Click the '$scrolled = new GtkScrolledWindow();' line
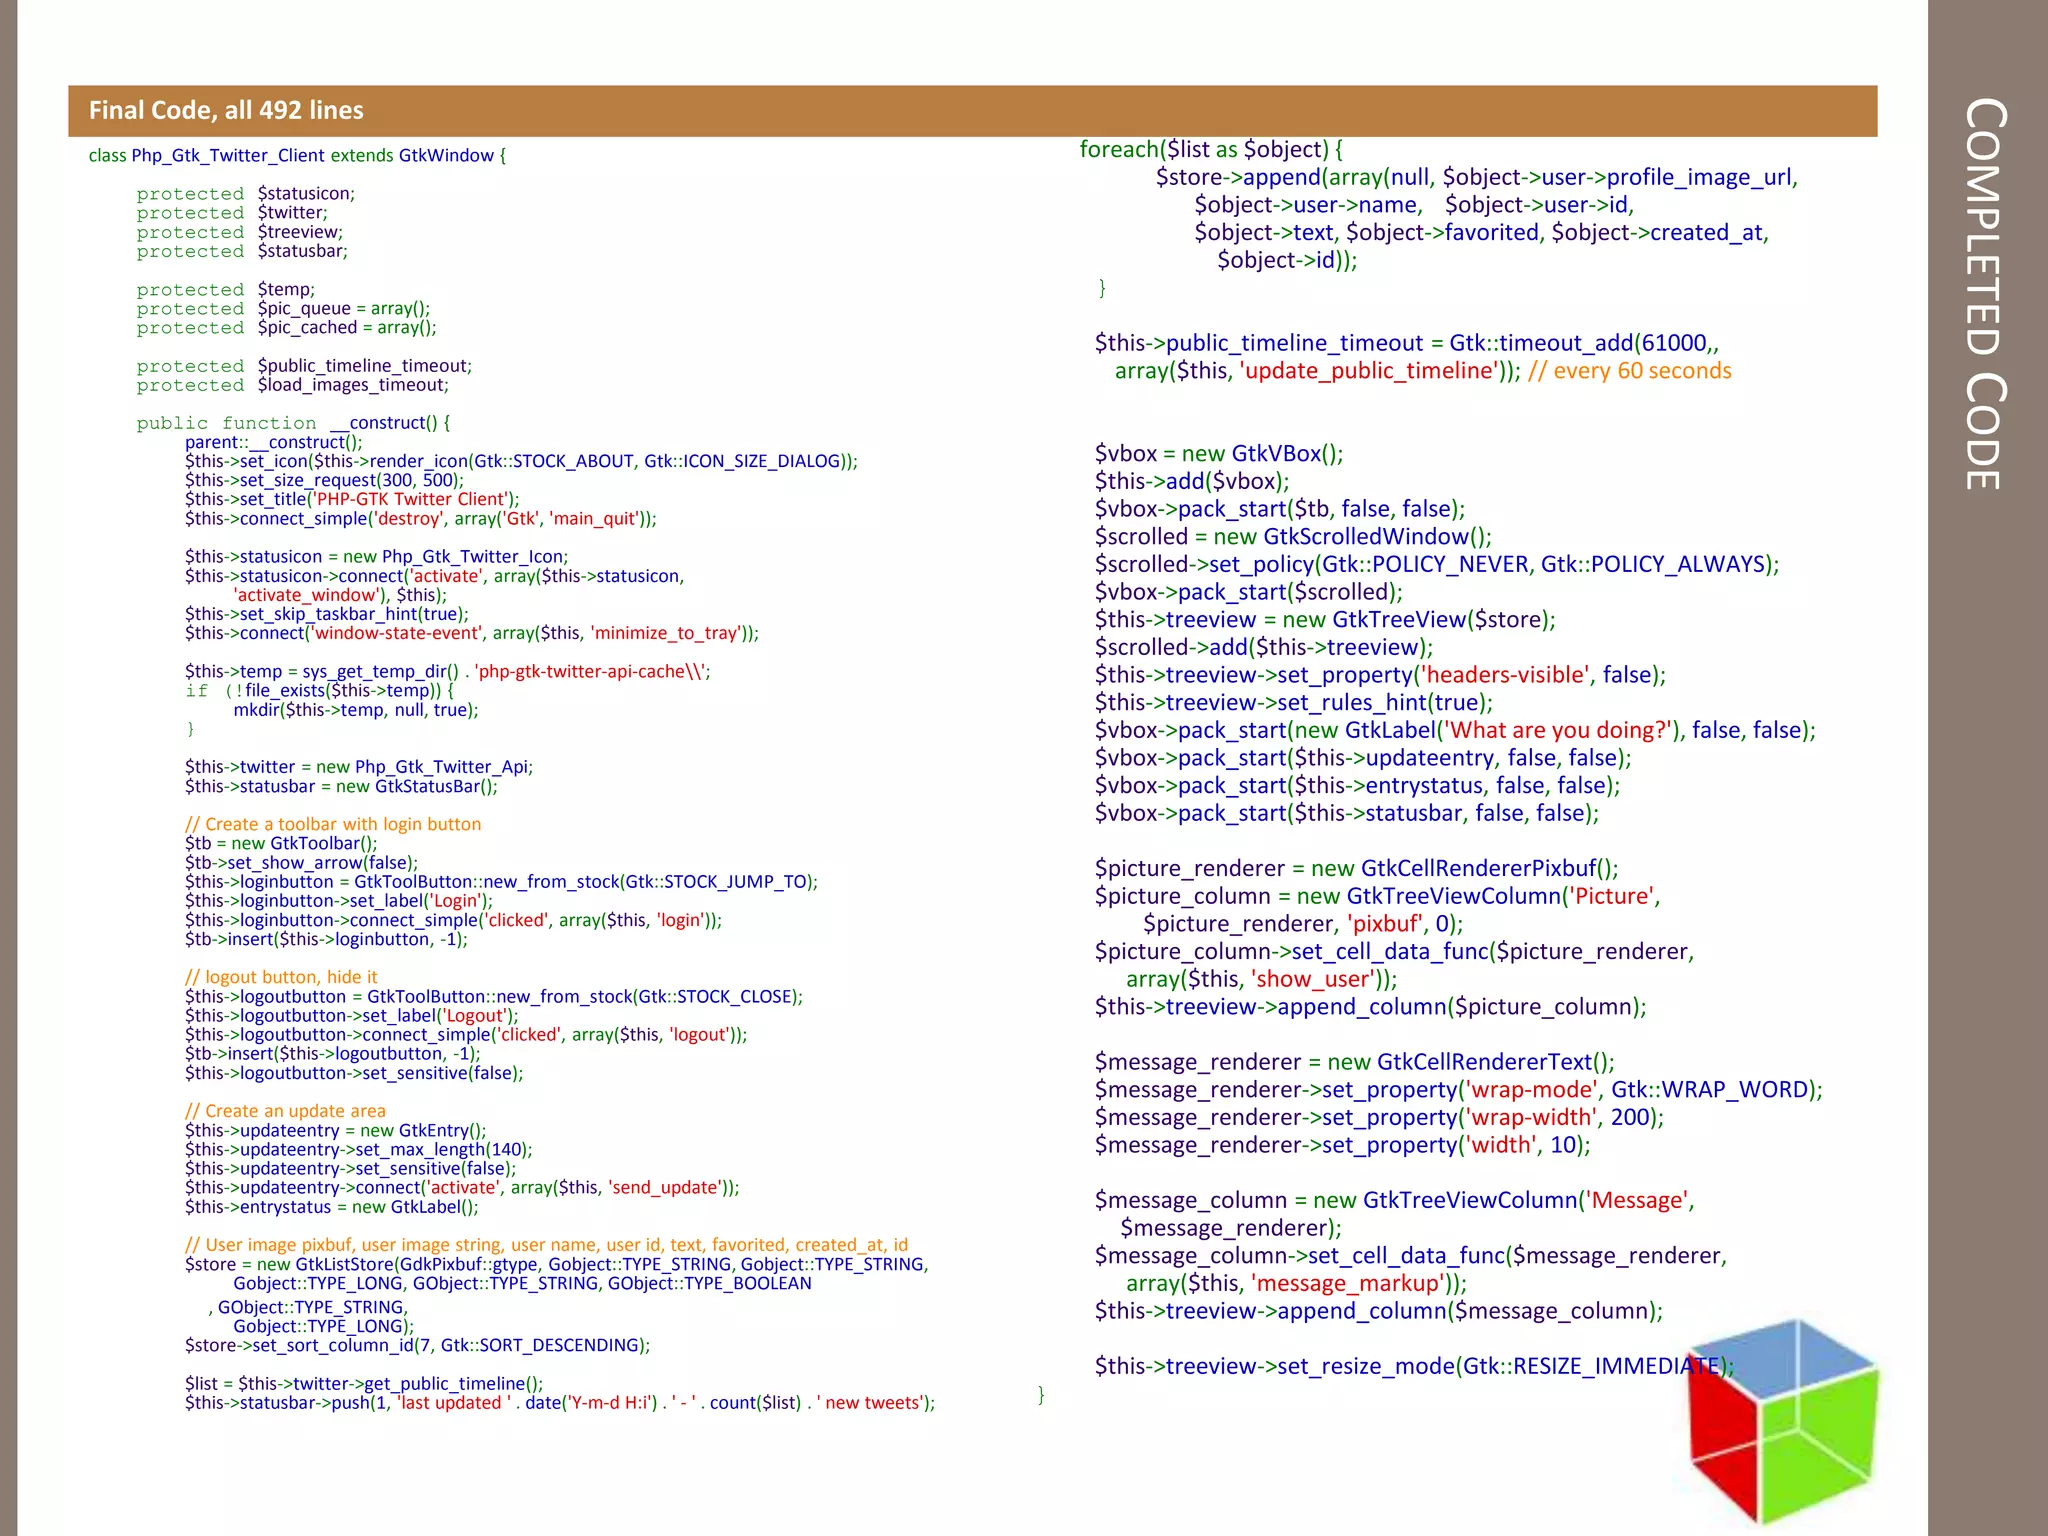The height and width of the screenshot is (1536, 2048). pyautogui.click(x=1293, y=536)
